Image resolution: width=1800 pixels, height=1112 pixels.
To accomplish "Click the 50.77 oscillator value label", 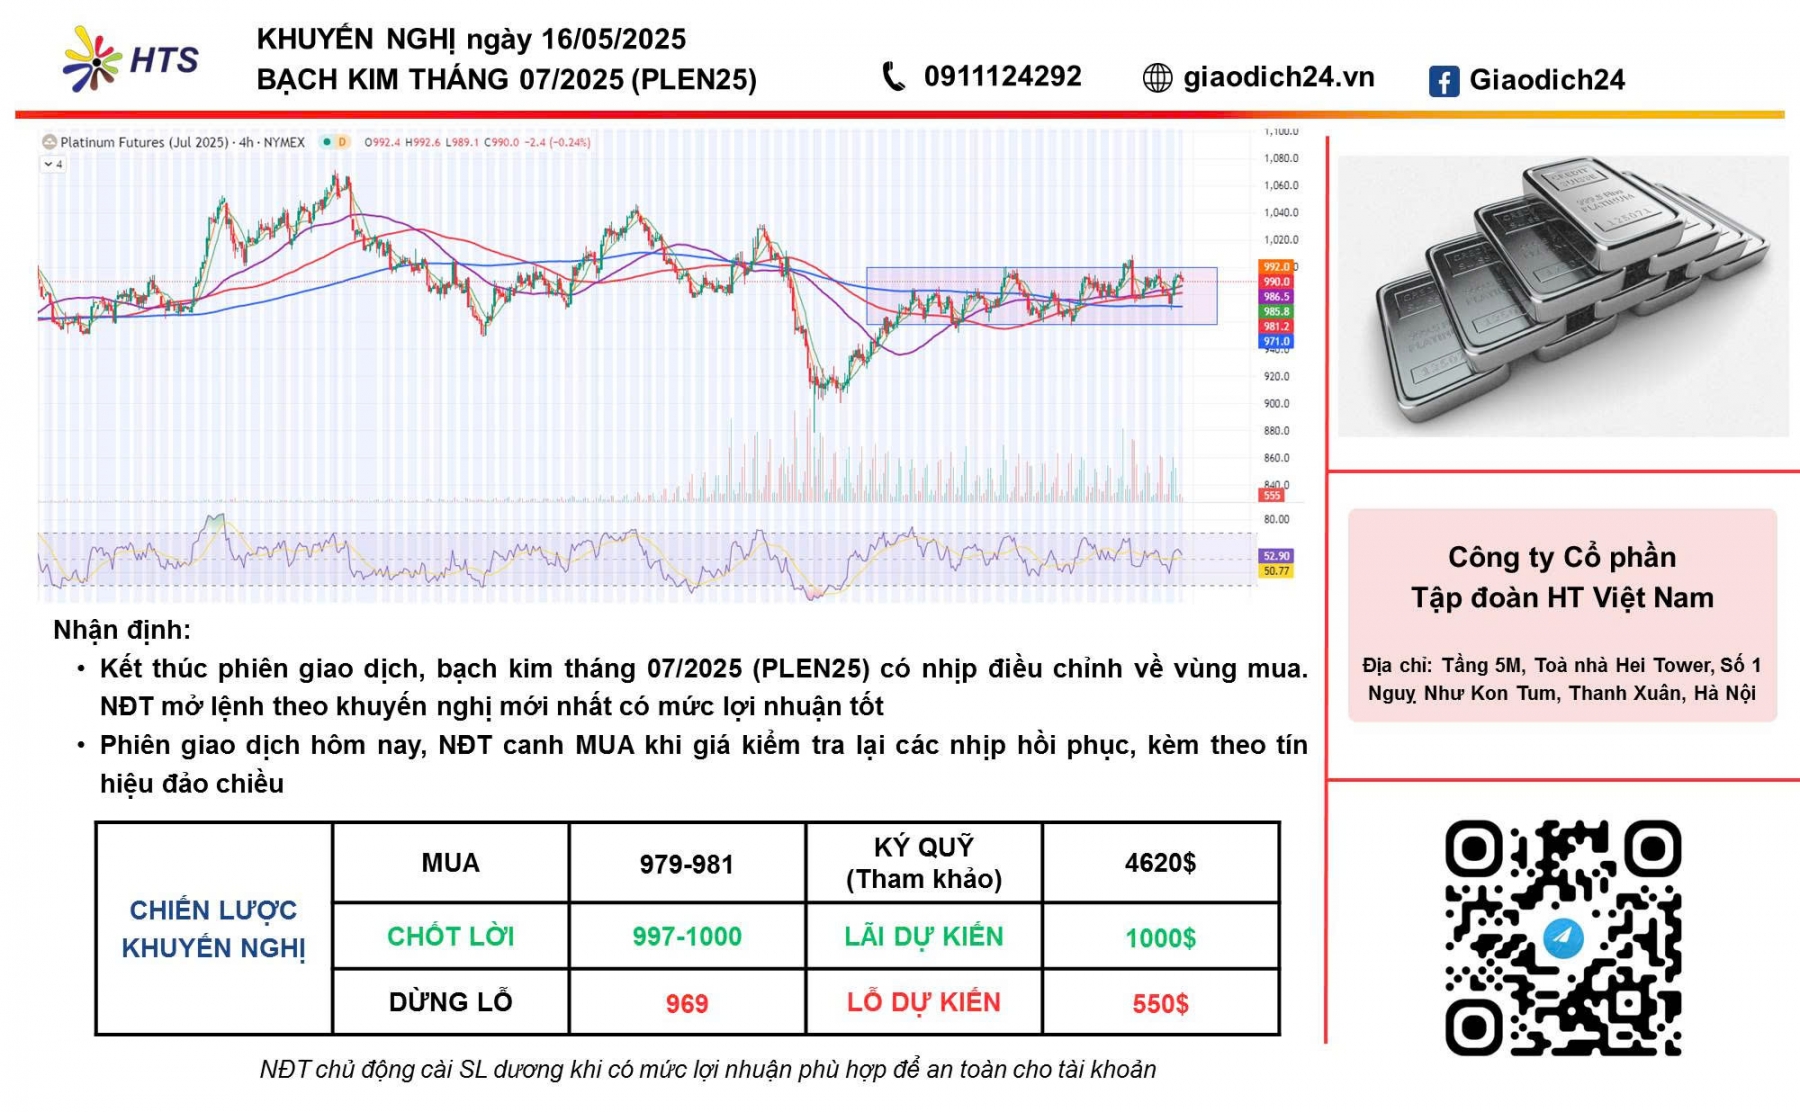I will [x=1276, y=571].
